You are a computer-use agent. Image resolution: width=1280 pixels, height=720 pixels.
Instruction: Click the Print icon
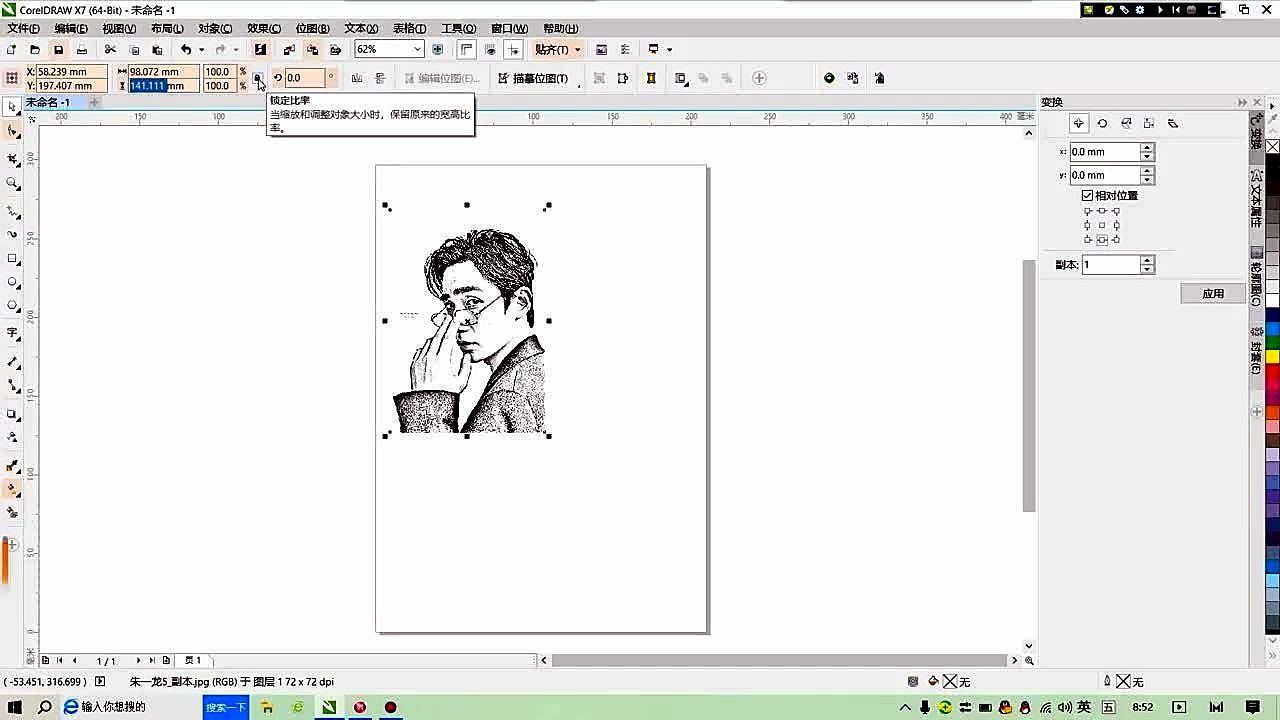[x=82, y=49]
